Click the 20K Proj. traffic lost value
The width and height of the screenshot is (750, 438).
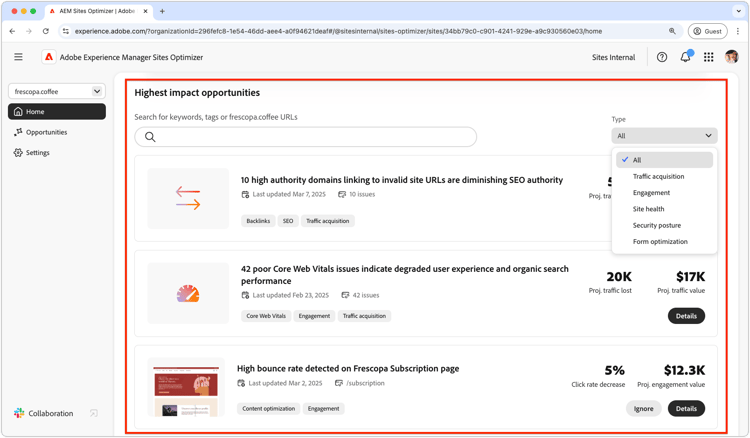tap(619, 276)
